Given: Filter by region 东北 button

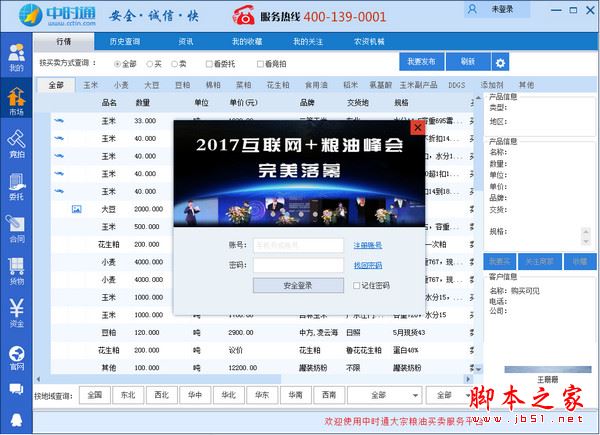Looking at the screenshot, I should [128, 395].
